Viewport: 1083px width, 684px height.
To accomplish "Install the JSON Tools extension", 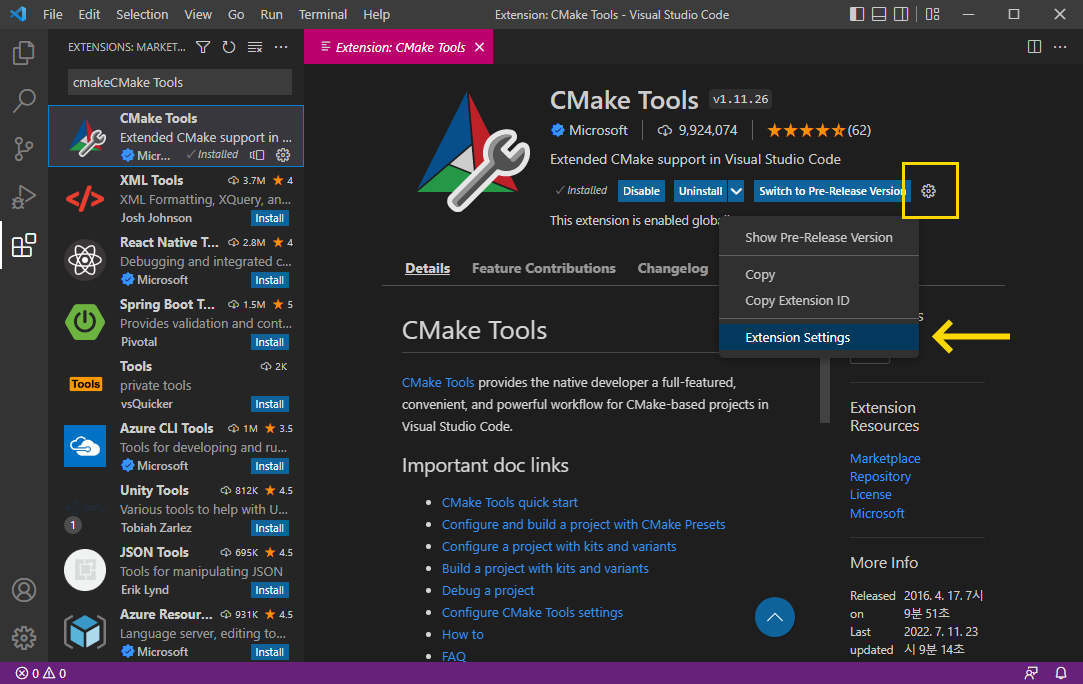I will 269,591.
